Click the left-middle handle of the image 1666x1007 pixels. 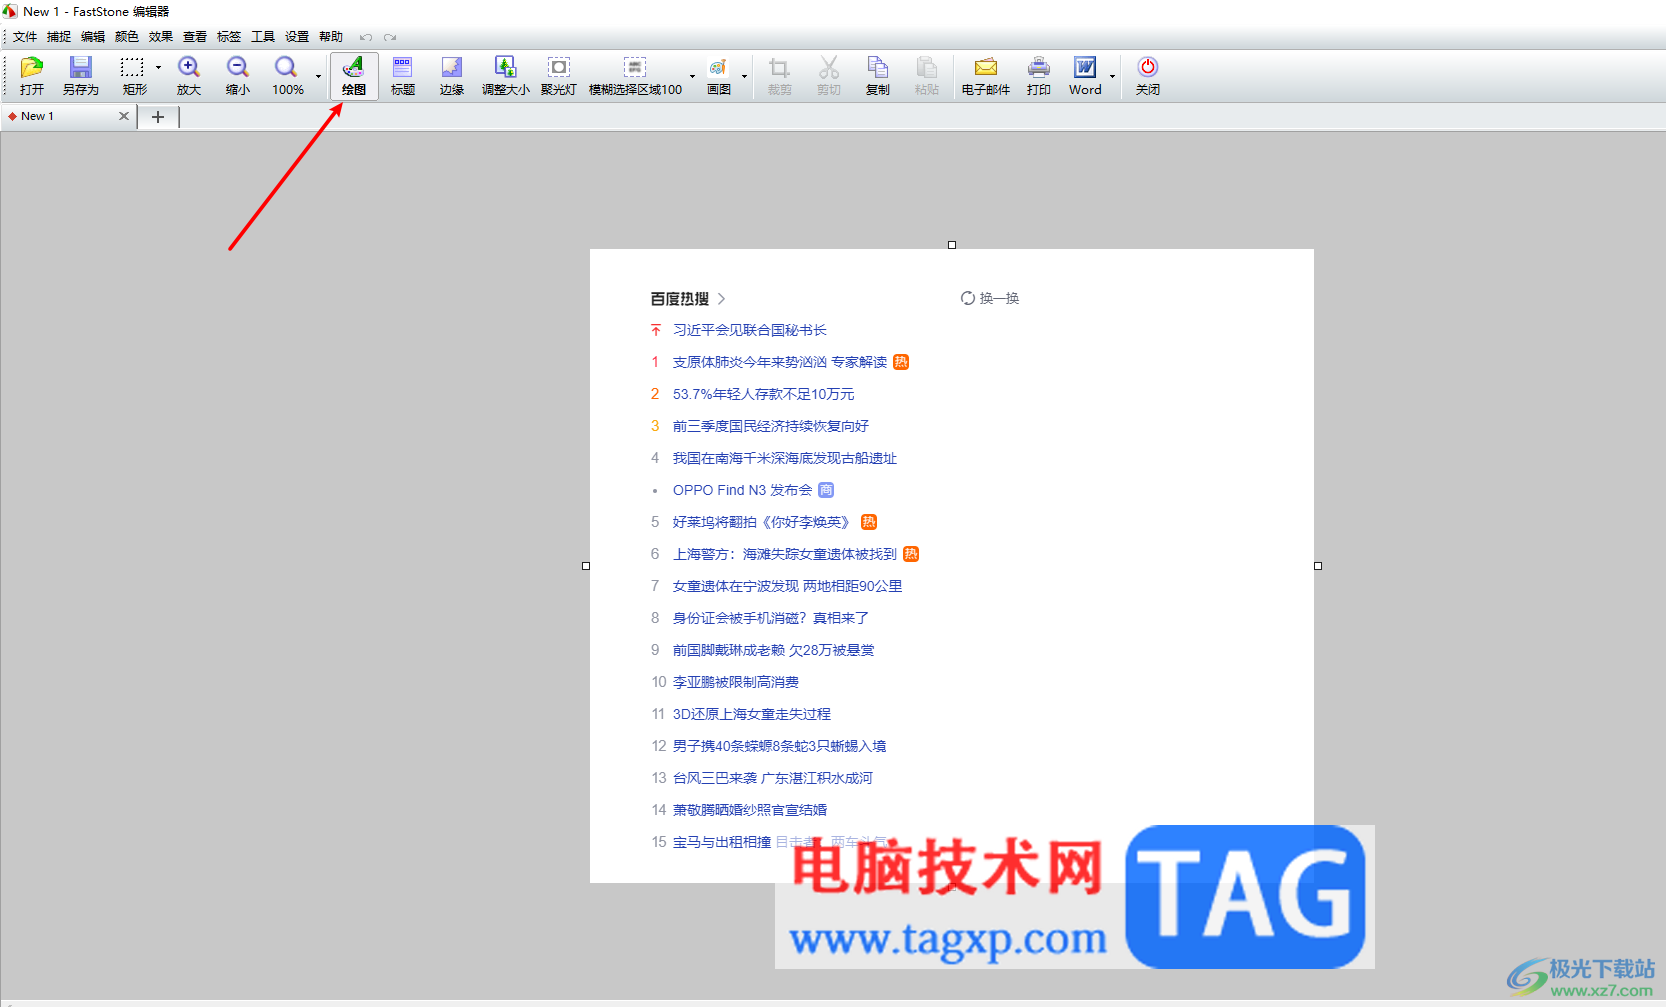(x=586, y=566)
